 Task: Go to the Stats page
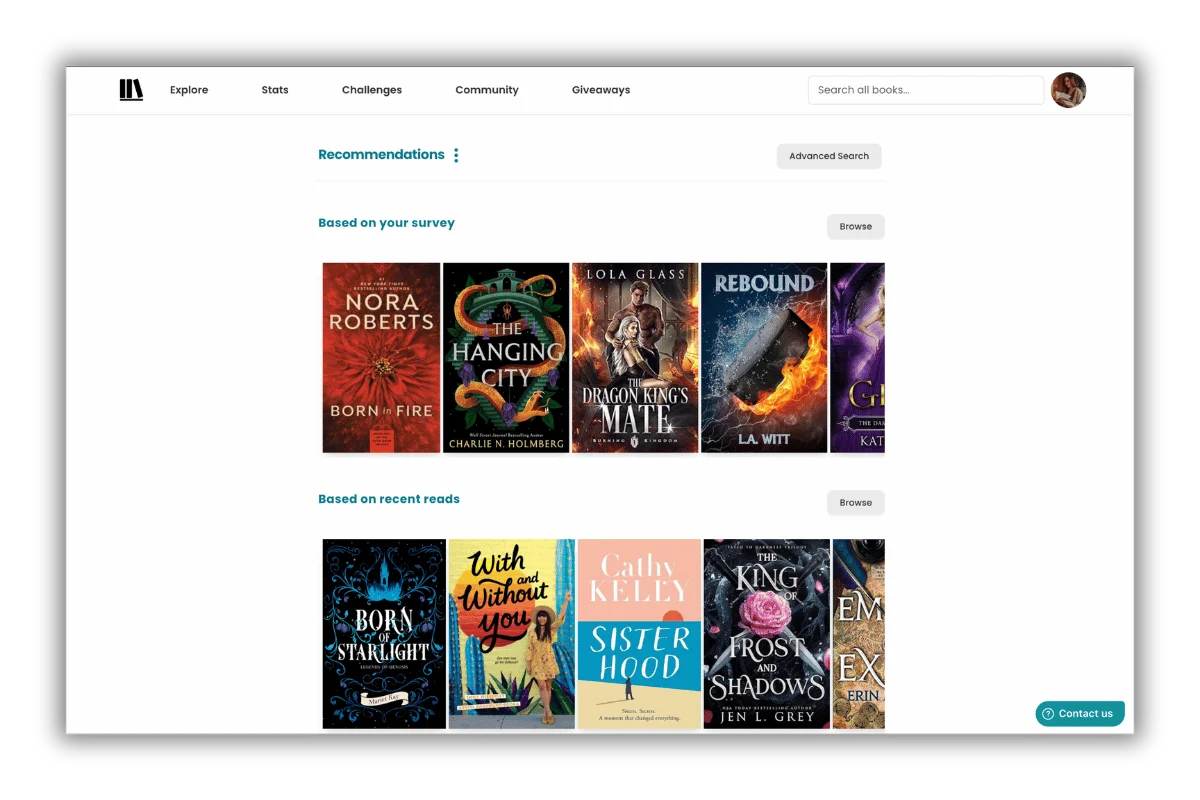pyautogui.click(x=274, y=89)
